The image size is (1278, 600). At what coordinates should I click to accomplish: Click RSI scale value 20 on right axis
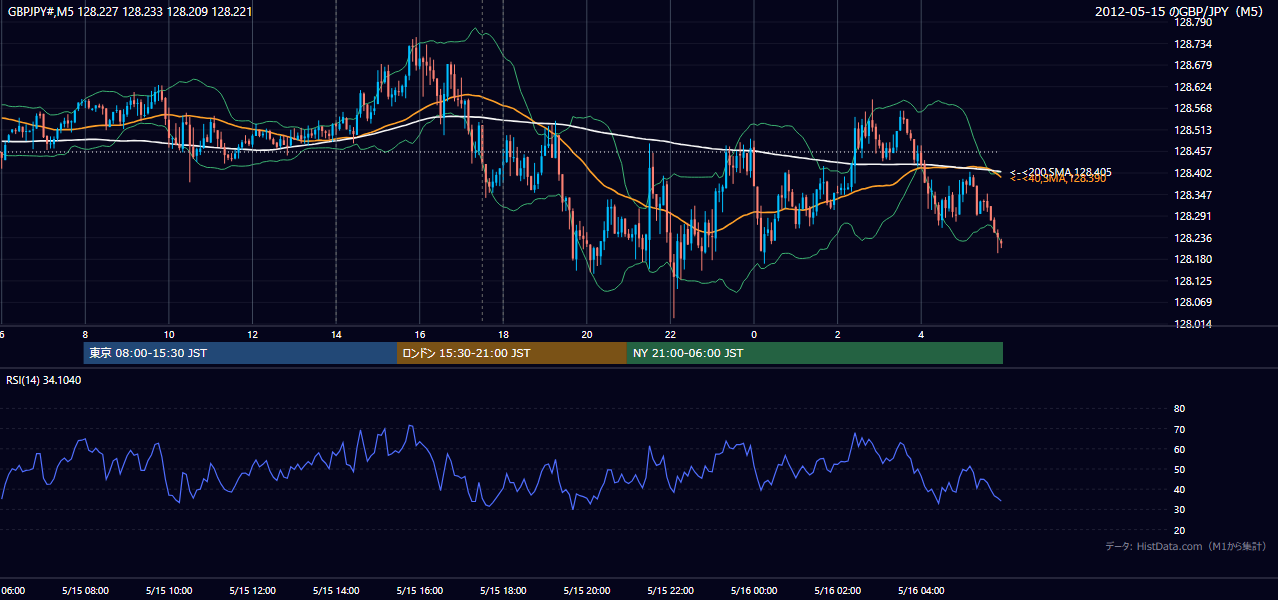click(x=1179, y=531)
